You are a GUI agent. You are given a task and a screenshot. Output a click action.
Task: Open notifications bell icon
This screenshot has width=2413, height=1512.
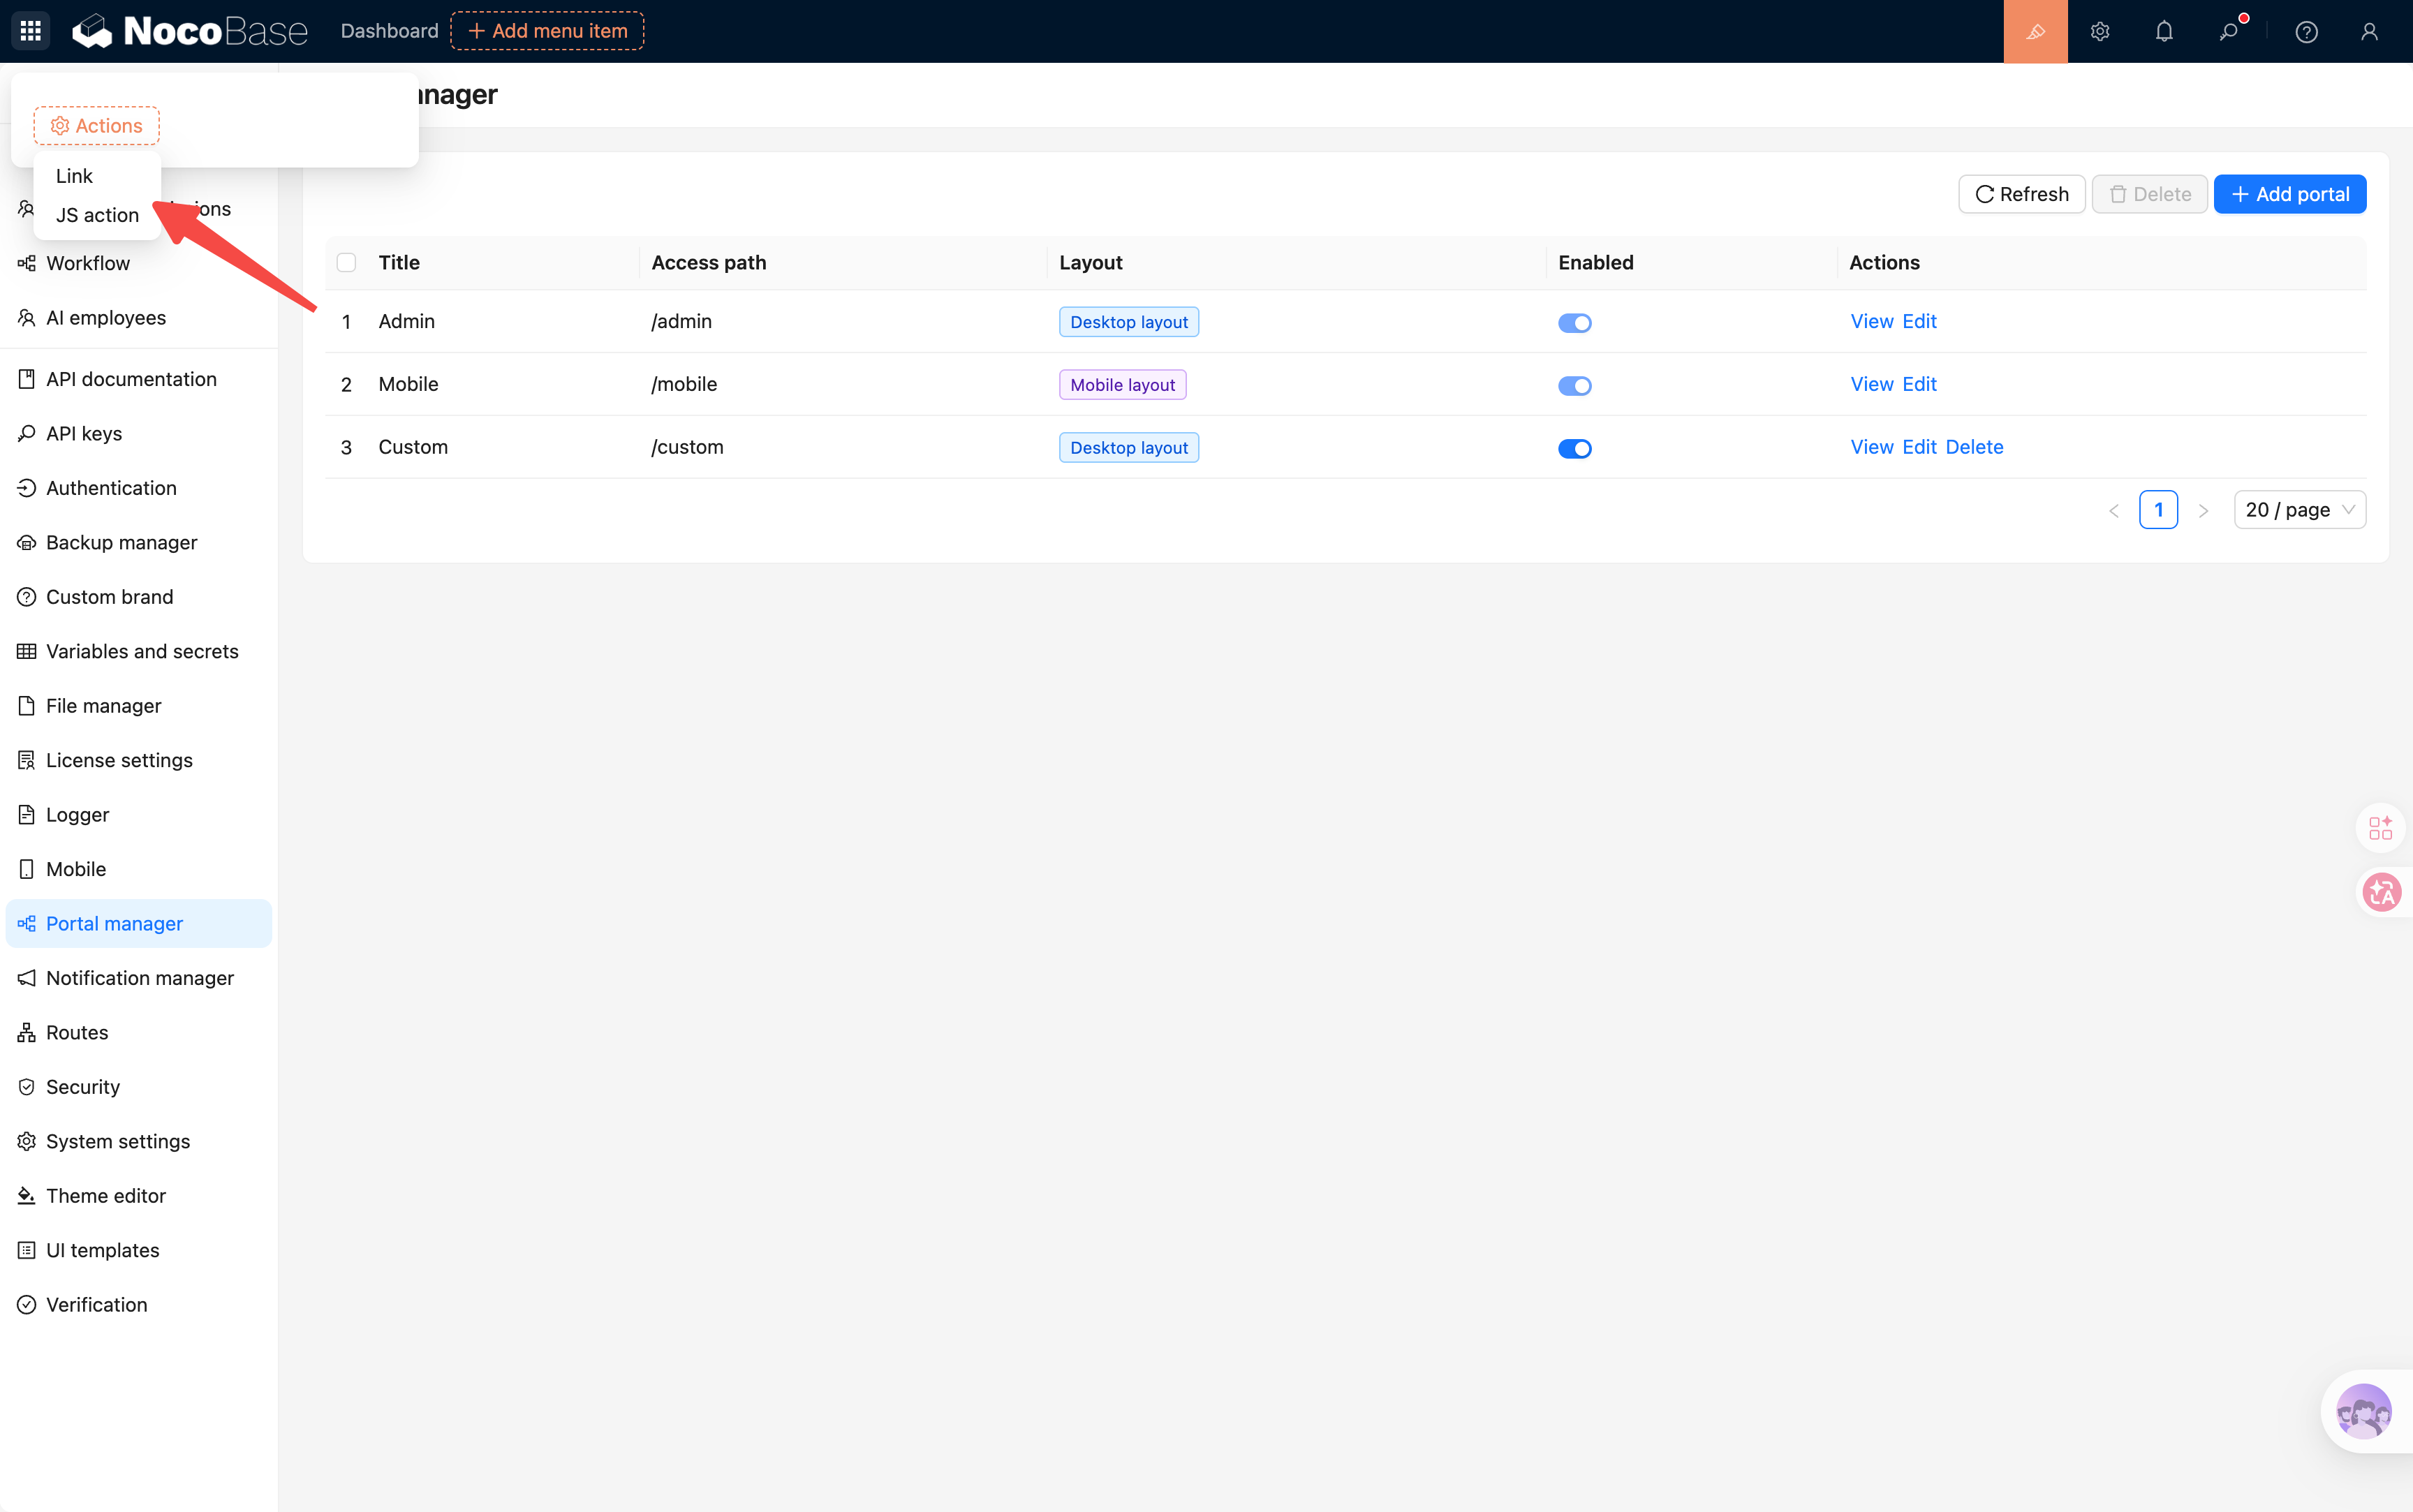(x=2164, y=31)
